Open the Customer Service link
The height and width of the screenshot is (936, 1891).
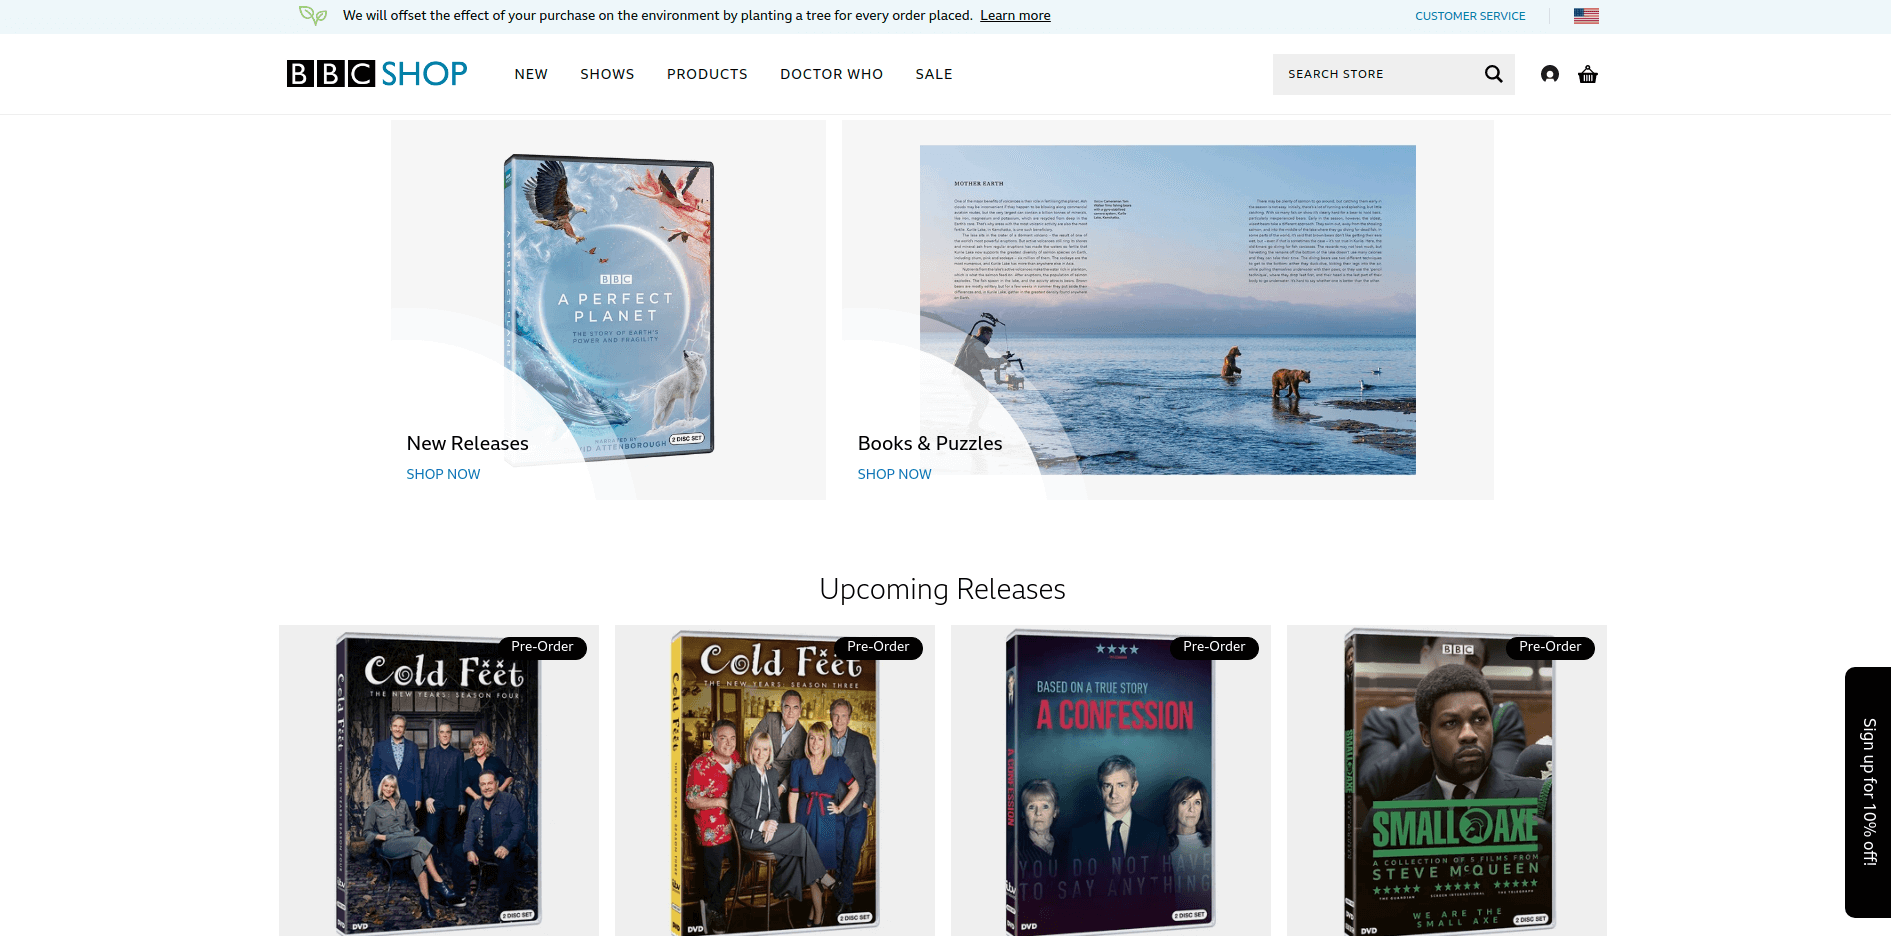coord(1470,16)
